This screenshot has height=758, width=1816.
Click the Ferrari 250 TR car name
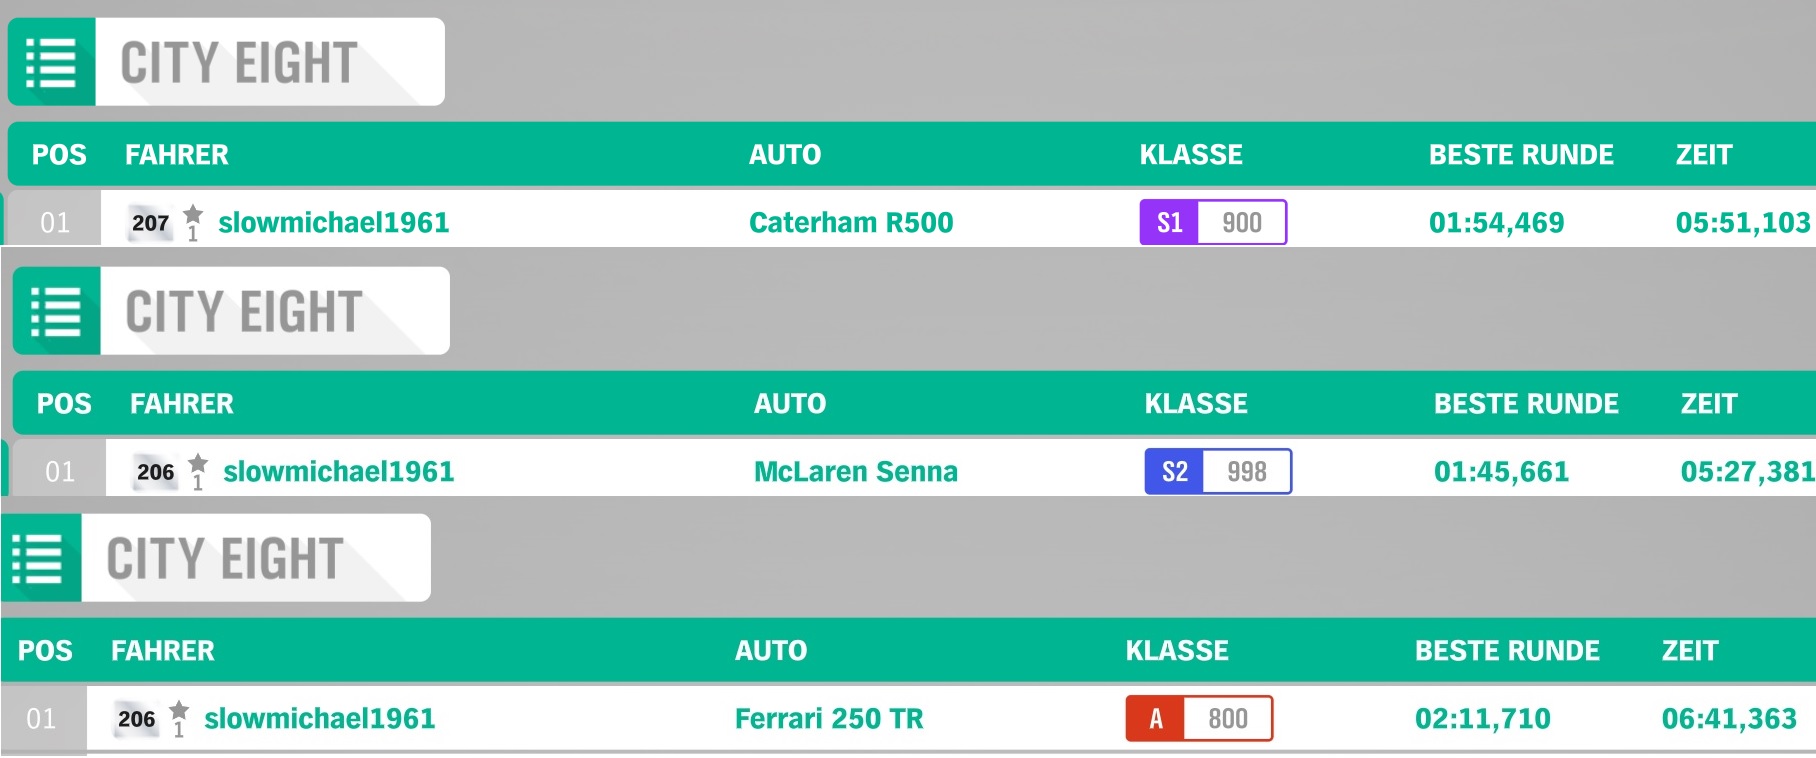[x=828, y=718]
